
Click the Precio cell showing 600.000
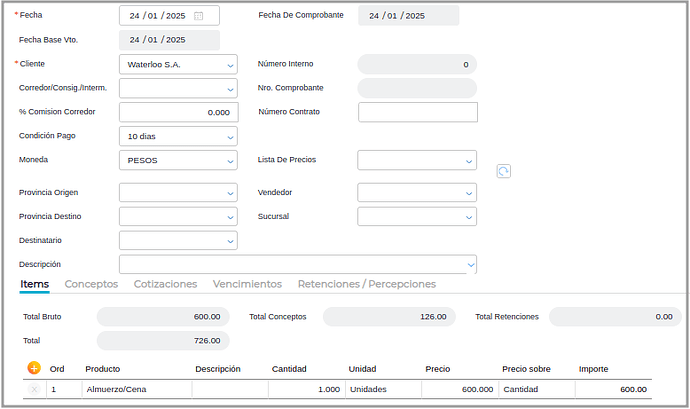coord(459,390)
